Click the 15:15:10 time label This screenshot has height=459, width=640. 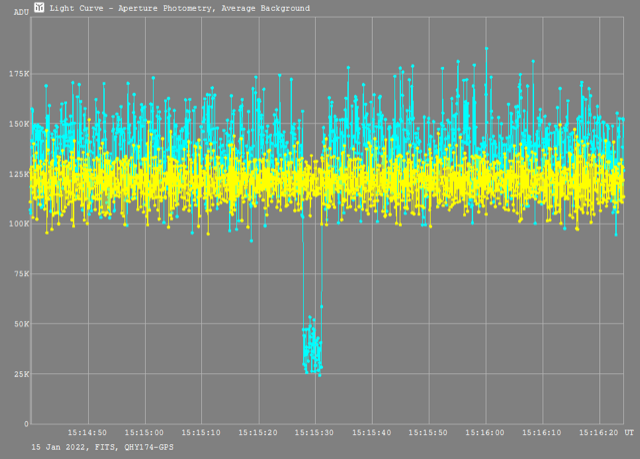click(201, 432)
